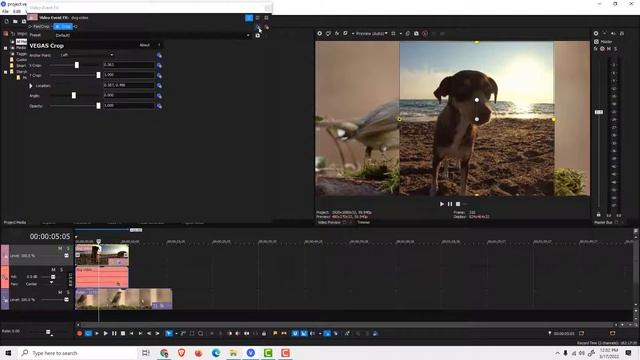Save the current preset icon

(258, 36)
